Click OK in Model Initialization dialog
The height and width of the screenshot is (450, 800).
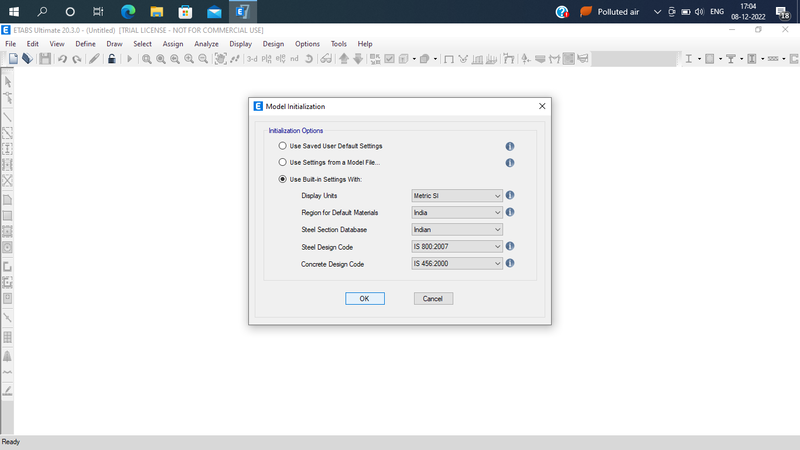pyautogui.click(x=365, y=298)
